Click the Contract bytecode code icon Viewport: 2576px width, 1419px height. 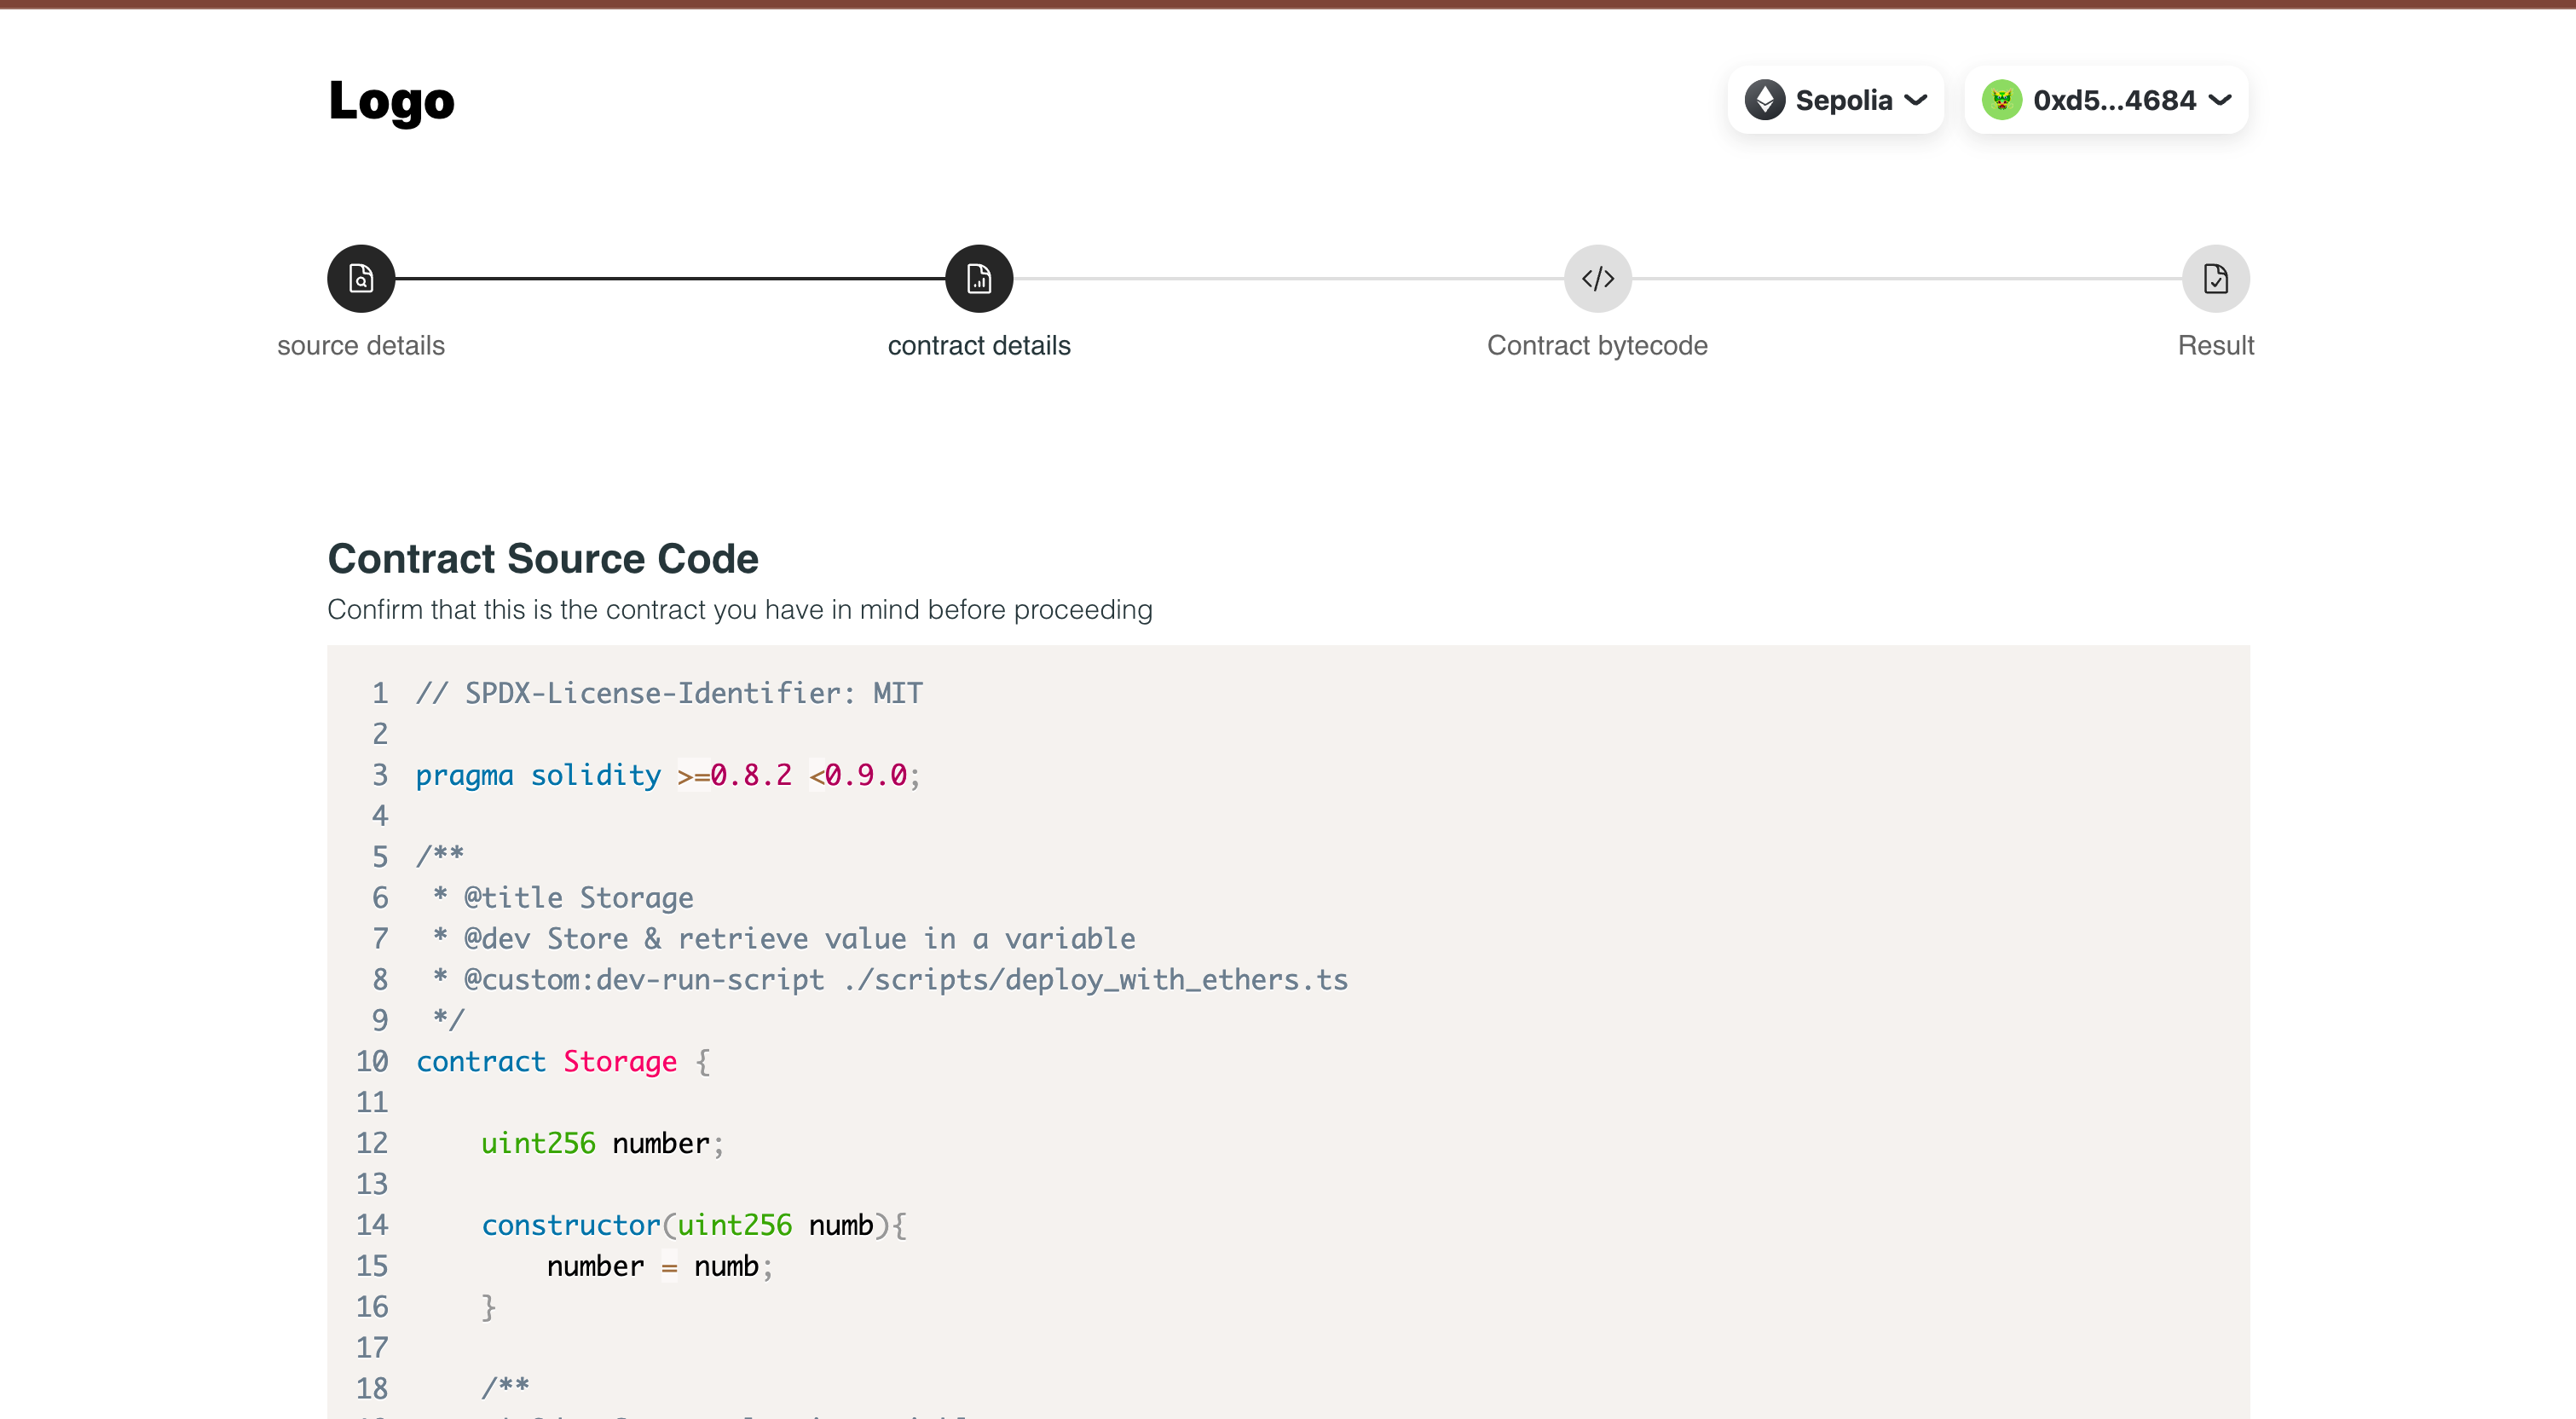[1597, 278]
